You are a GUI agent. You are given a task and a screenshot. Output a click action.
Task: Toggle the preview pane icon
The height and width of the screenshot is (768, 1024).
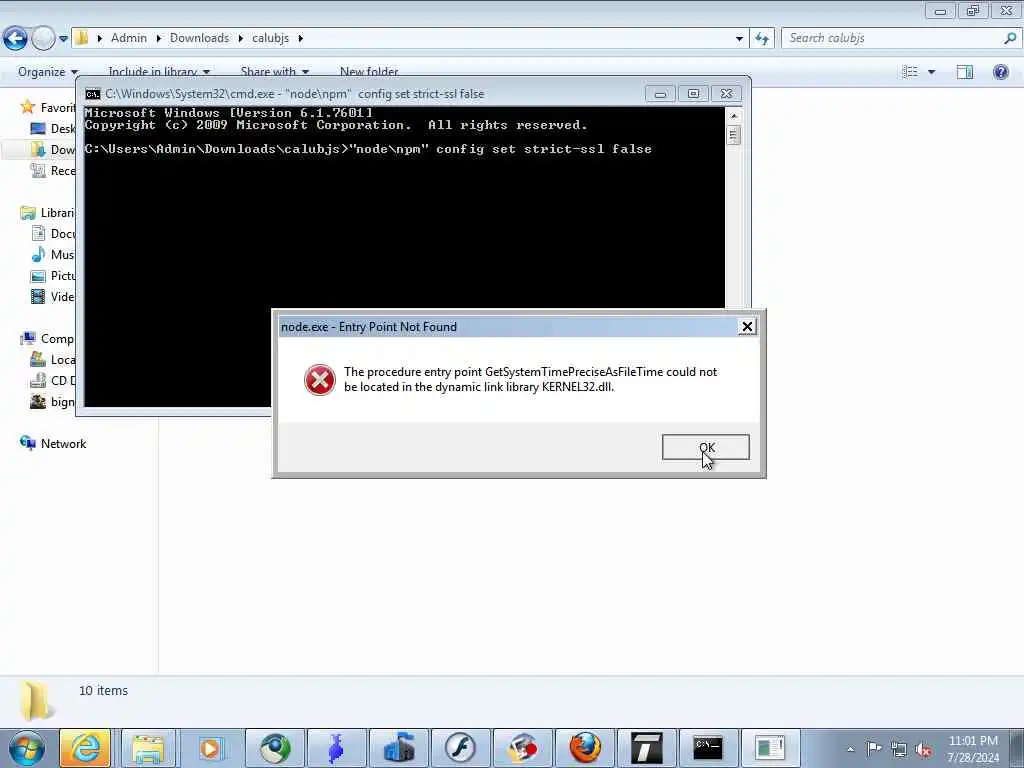coord(965,72)
